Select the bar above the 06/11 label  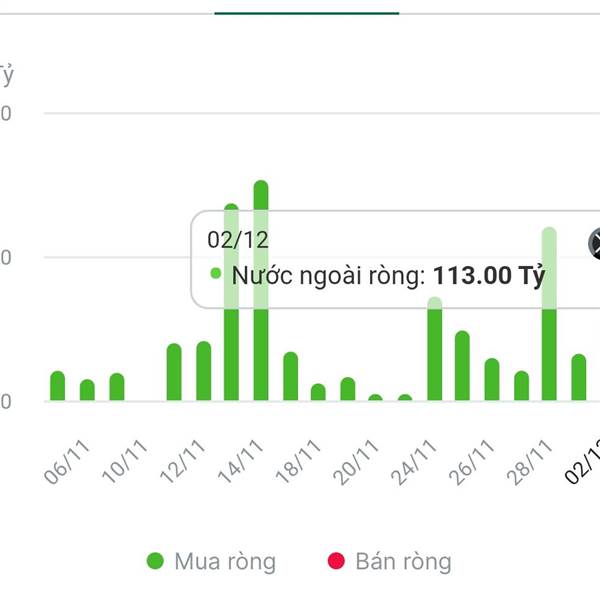pos(58,386)
